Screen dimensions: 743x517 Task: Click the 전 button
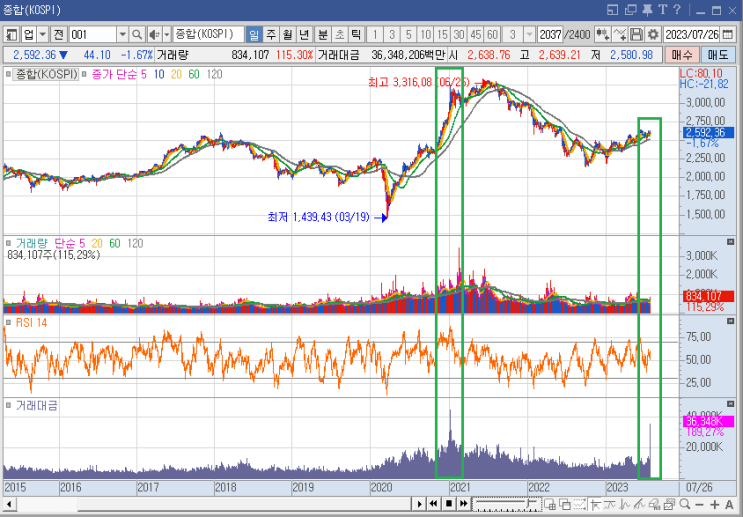coord(59,35)
